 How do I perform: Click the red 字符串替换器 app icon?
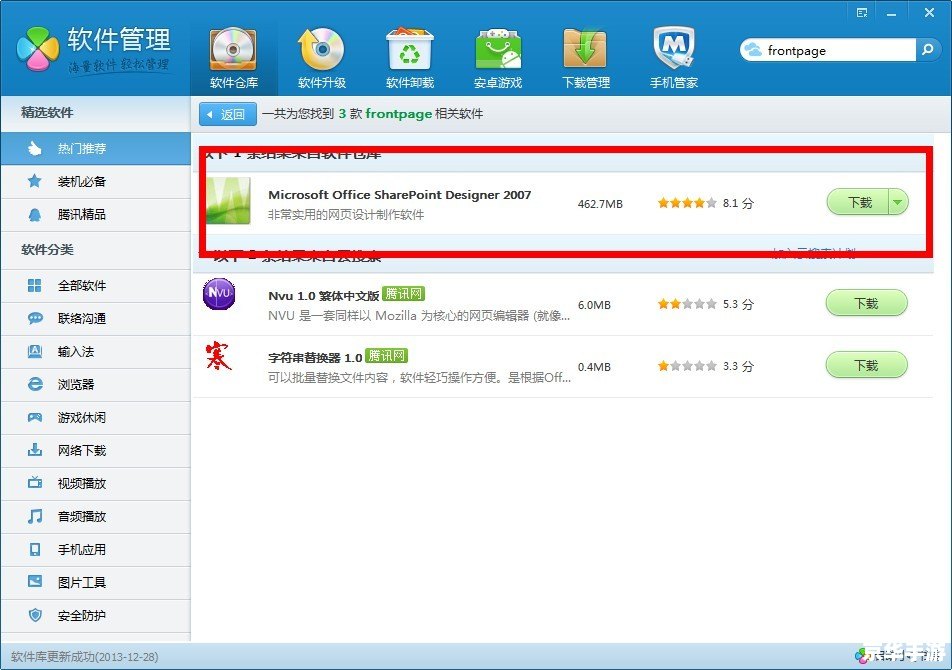point(219,356)
